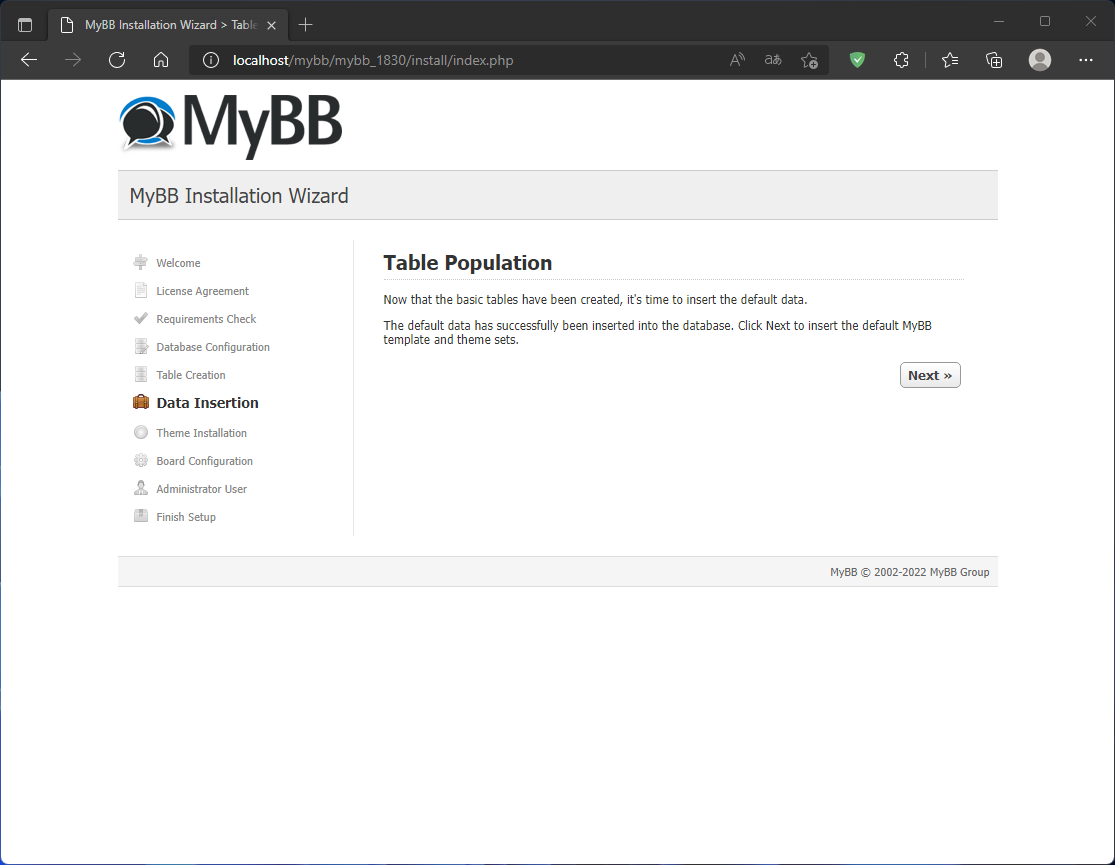Image resolution: width=1115 pixels, height=865 pixels.
Task: Select the Theme Installation step label
Action: click(x=201, y=432)
